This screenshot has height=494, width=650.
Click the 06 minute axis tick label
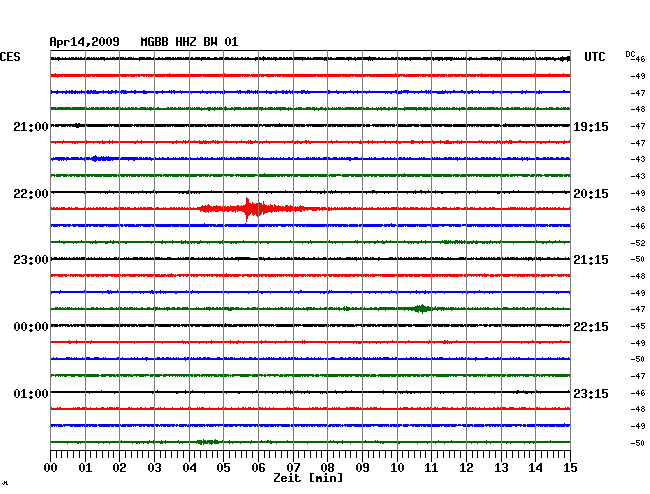tap(258, 467)
